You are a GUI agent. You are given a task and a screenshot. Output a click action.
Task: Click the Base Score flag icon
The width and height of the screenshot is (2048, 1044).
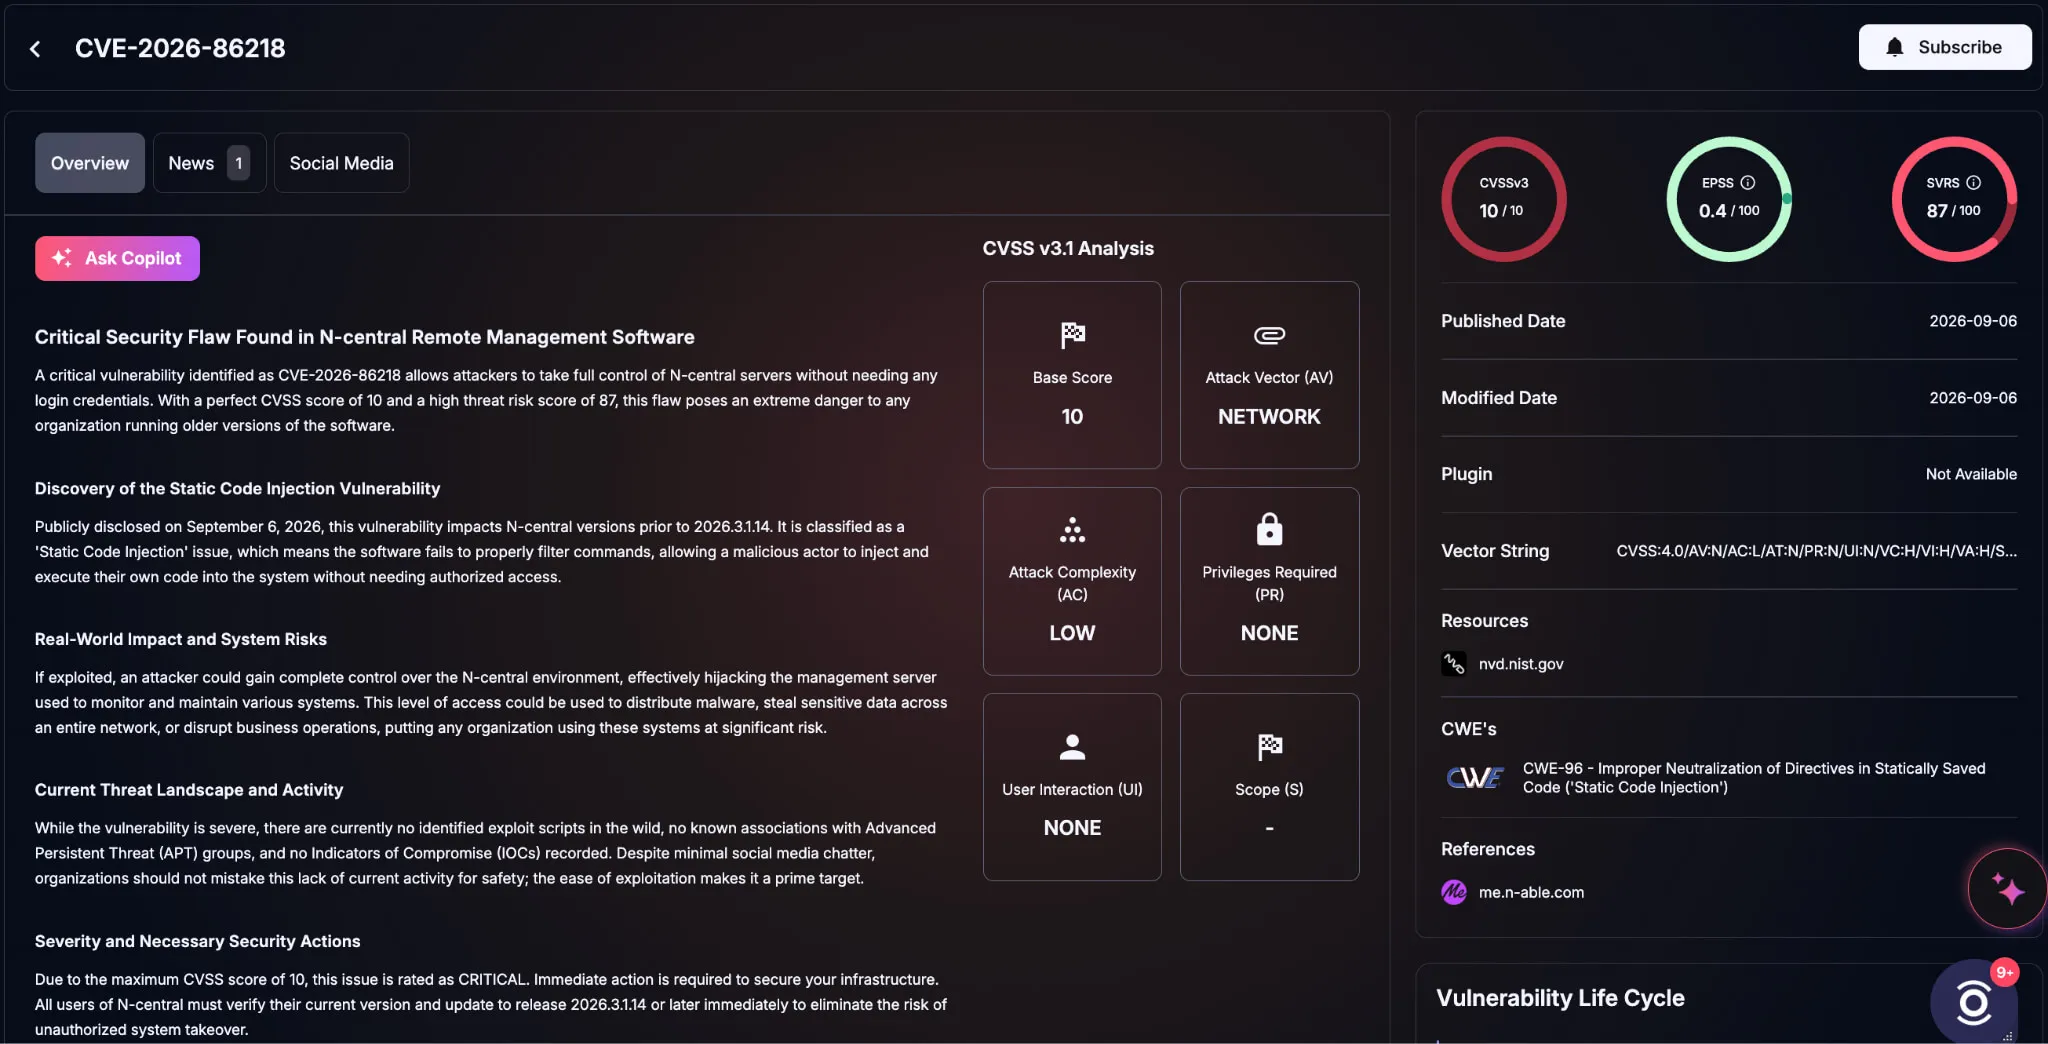1072,334
